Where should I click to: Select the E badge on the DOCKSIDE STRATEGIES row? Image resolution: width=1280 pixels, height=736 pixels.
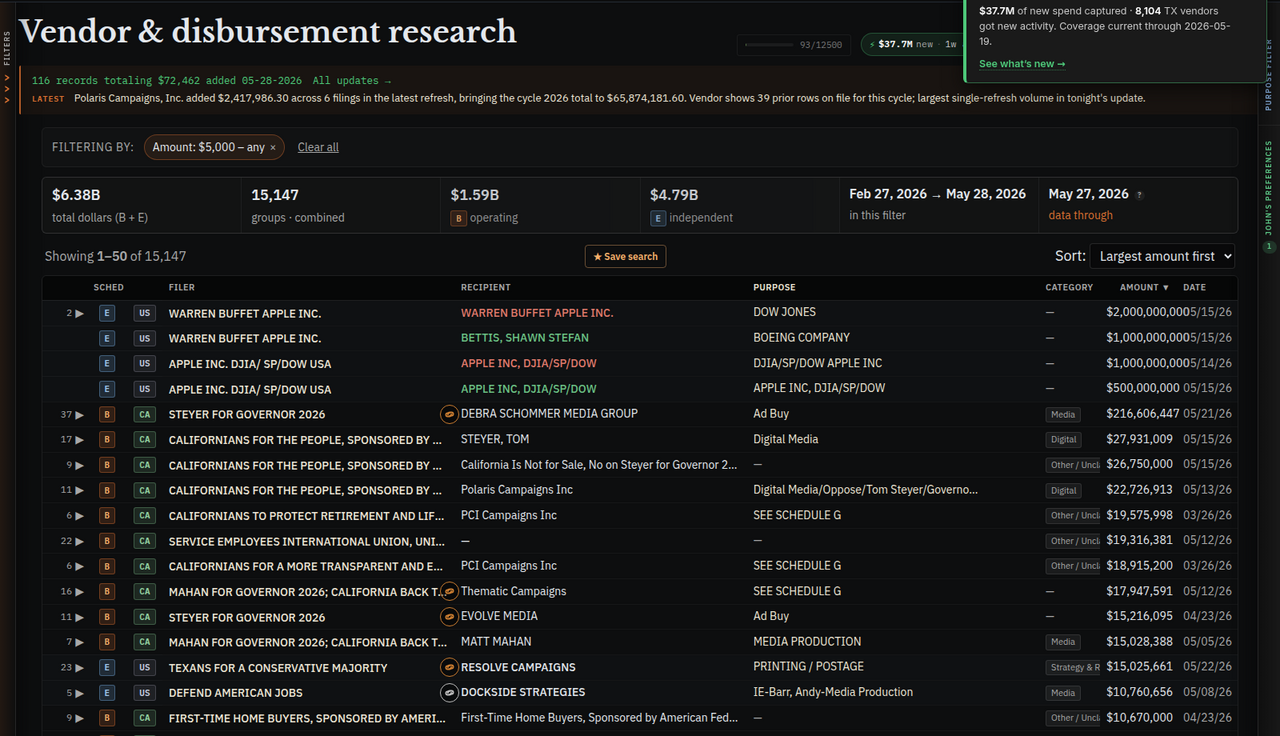107,693
